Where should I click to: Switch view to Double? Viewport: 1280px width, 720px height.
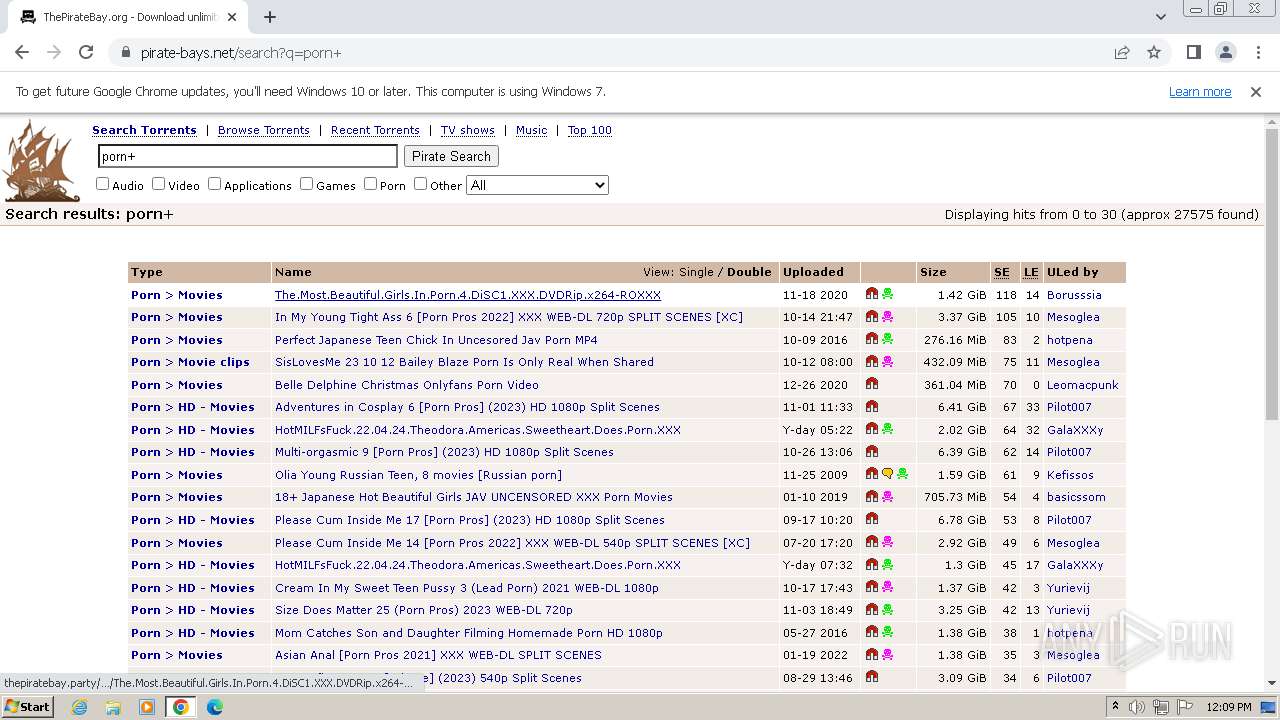pos(749,272)
